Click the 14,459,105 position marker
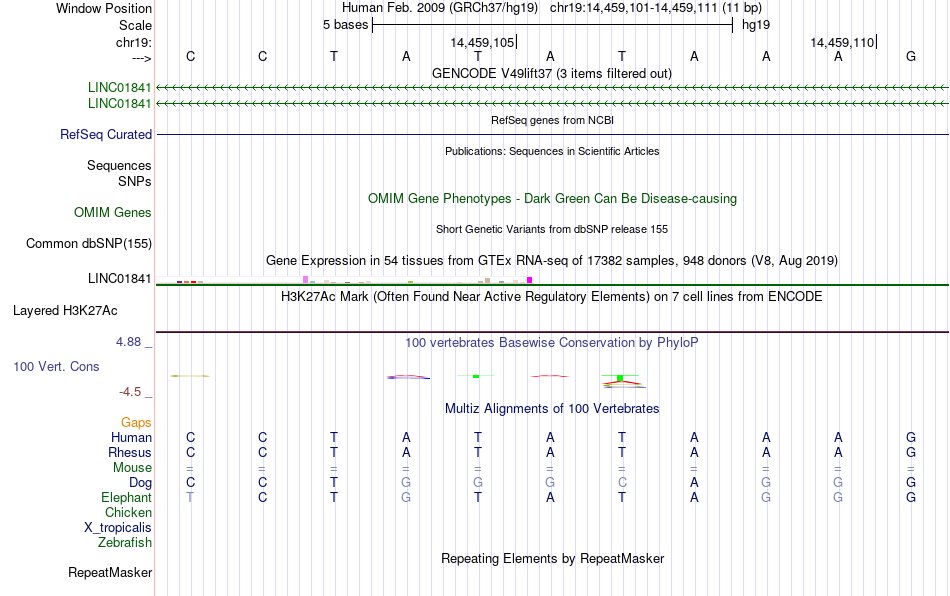950x596 pixels. [482, 42]
